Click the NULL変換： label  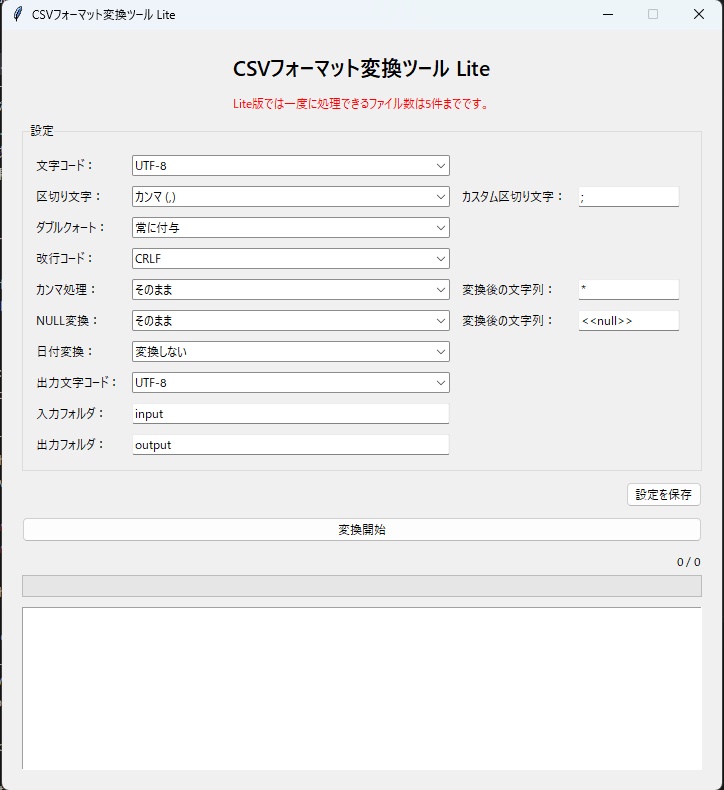coord(67,320)
